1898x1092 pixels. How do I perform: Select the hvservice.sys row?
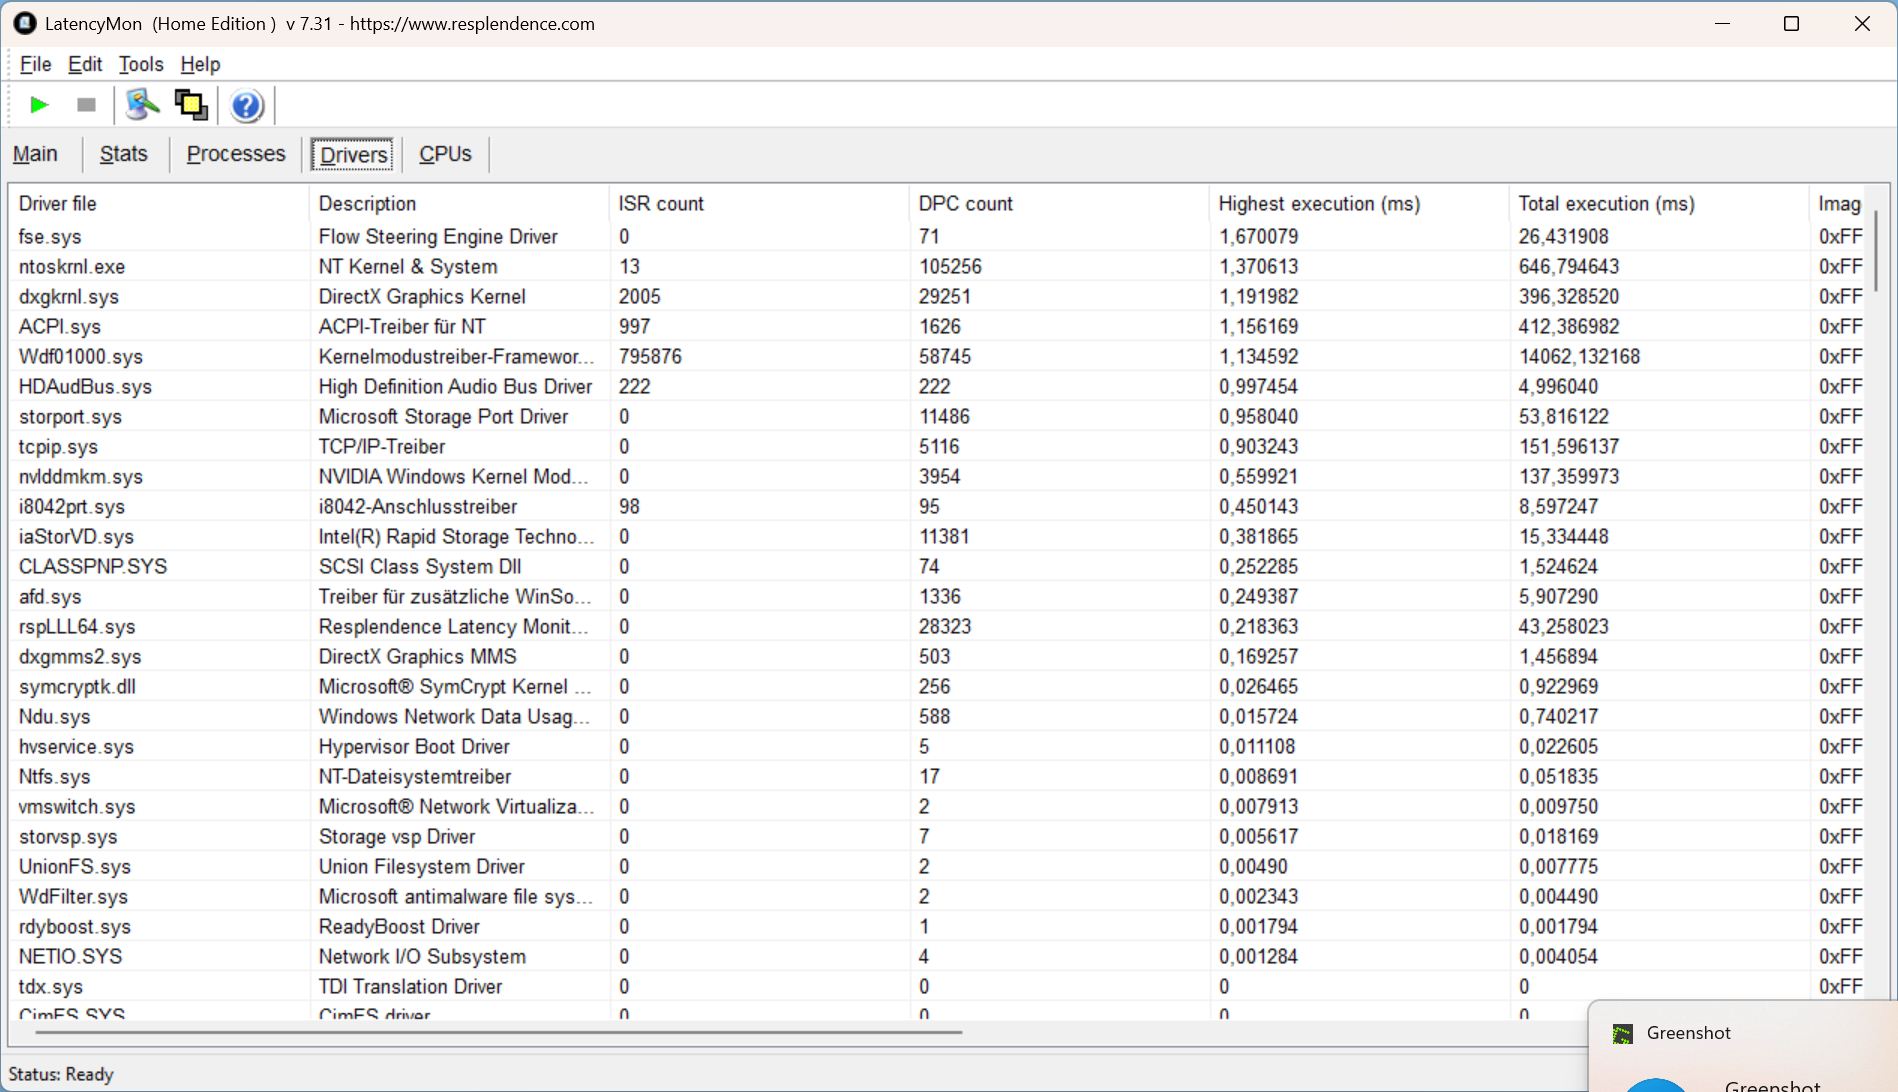pyautogui.click(x=938, y=747)
